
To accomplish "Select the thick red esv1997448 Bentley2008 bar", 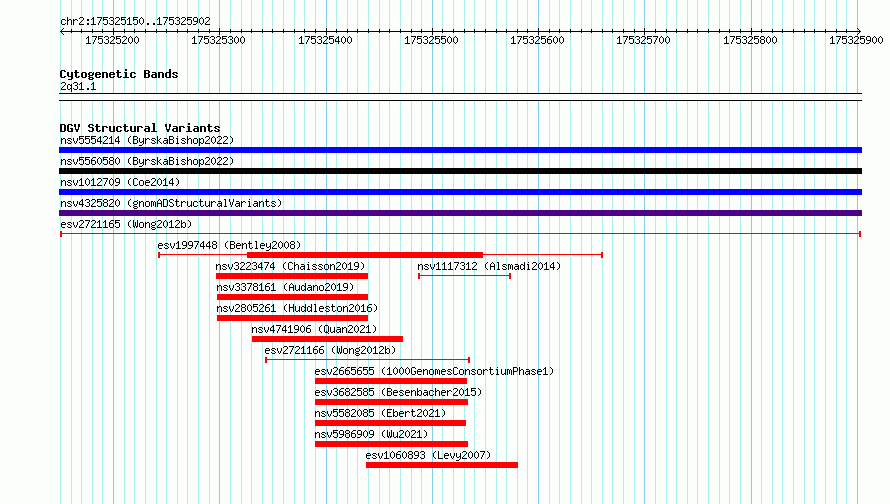I will click(365, 255).
